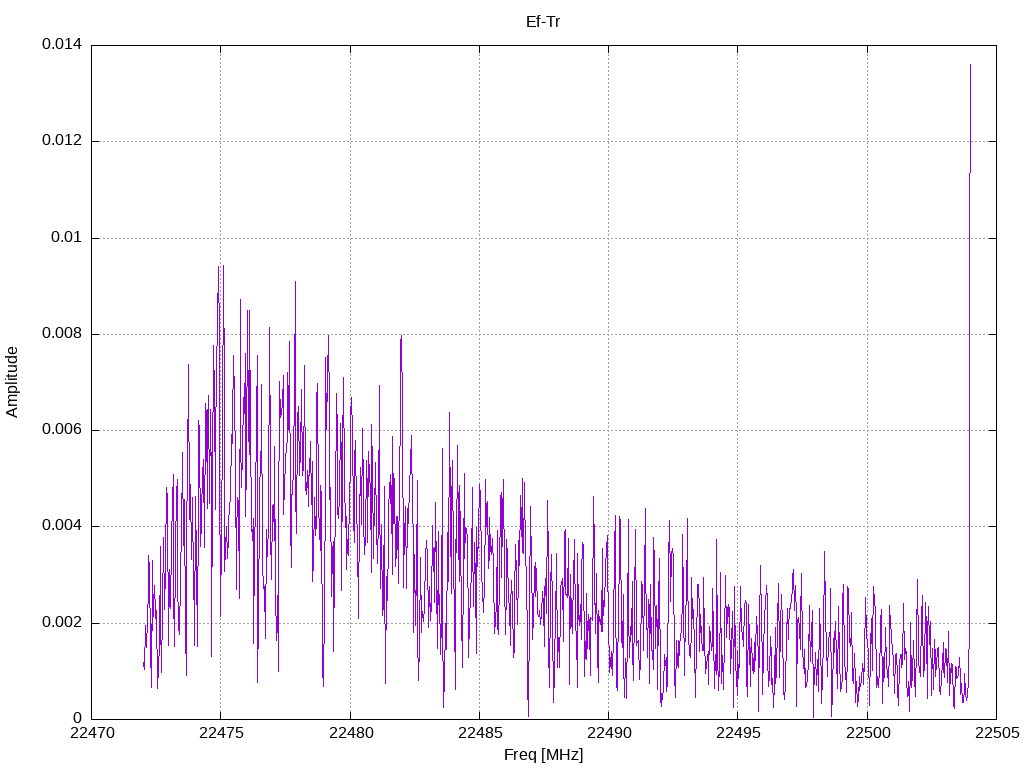This screenshot has height=768, width=1024.
Task: Select the 22470 x-axis tick label
Action: [92, 733]
